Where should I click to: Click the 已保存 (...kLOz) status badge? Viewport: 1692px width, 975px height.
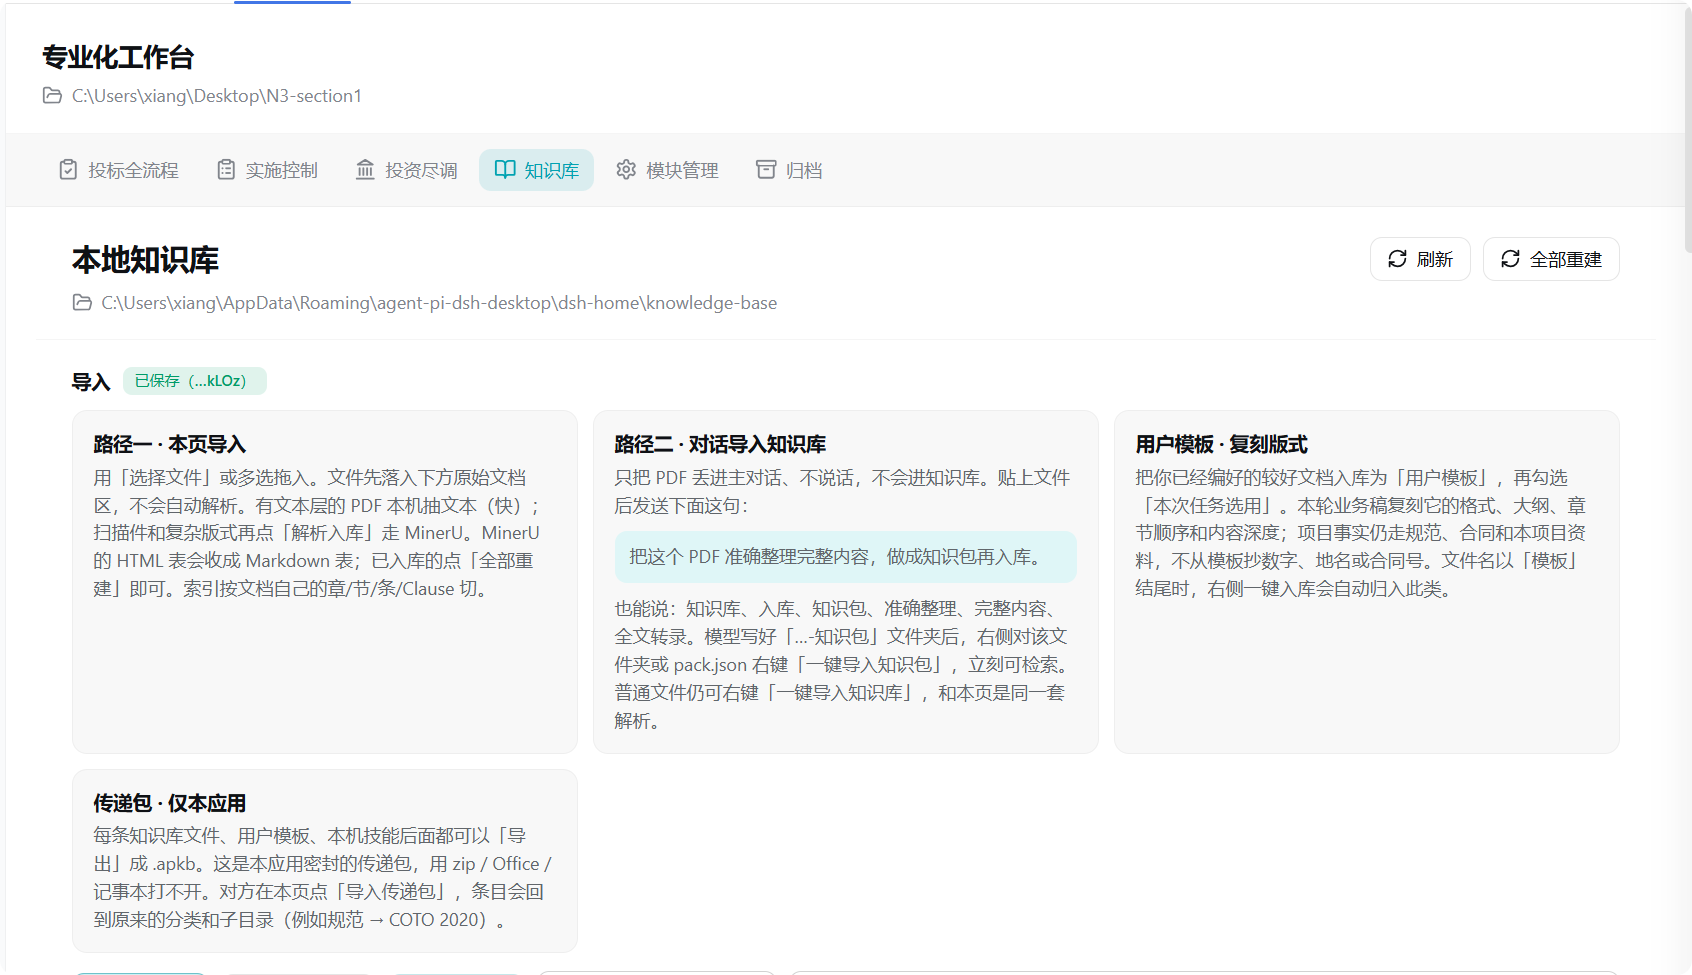[195, 381]
